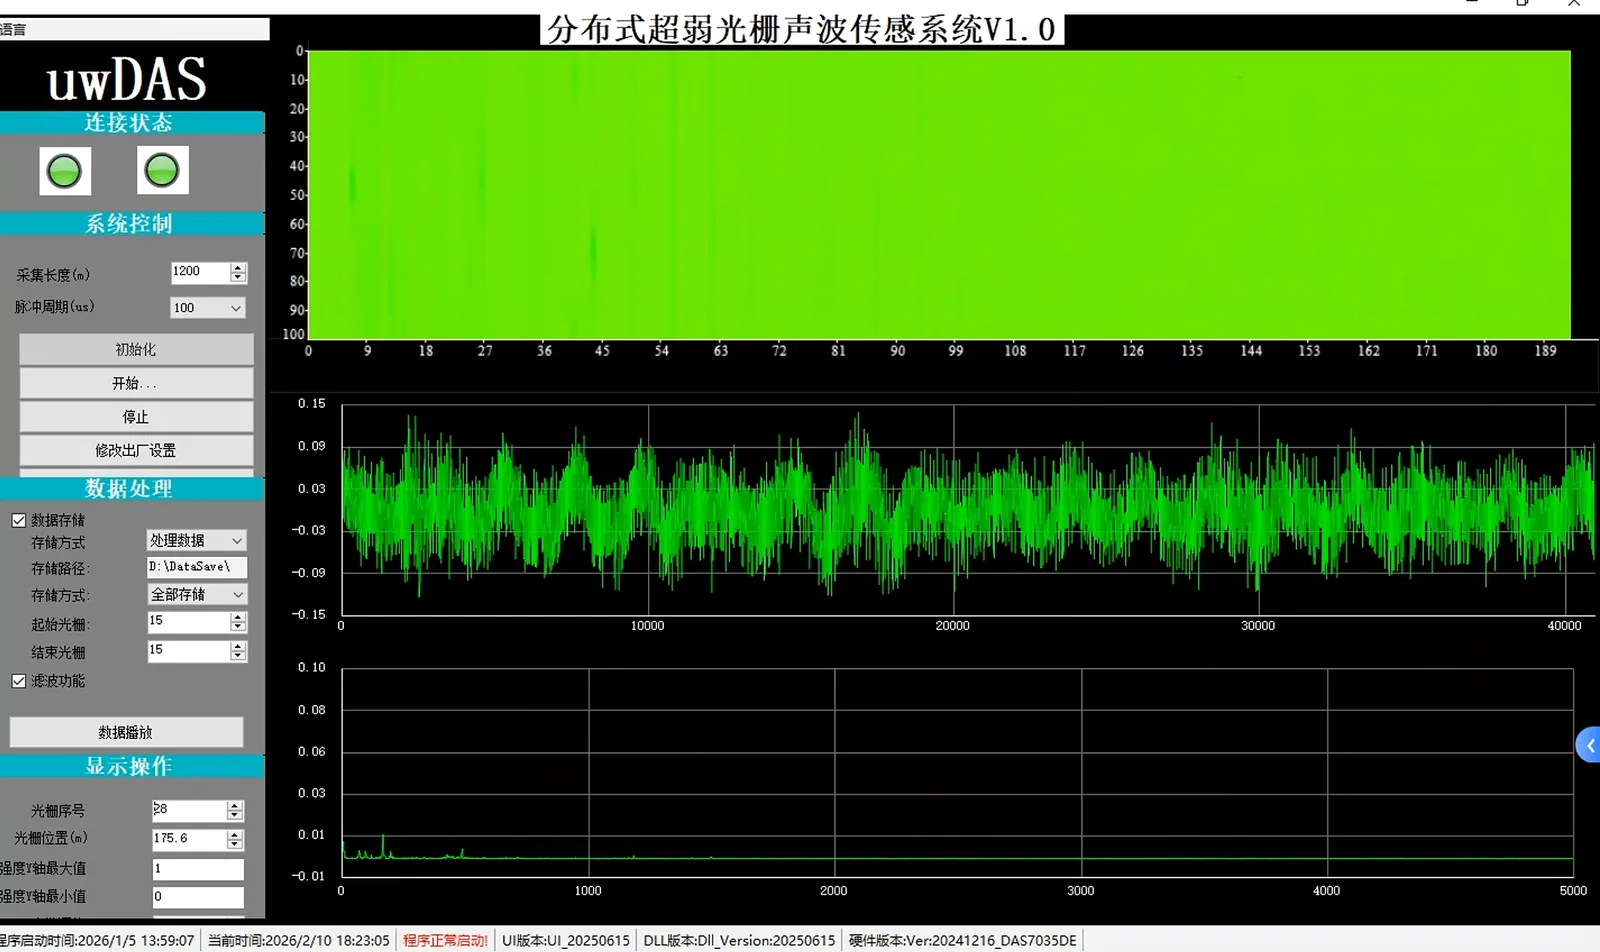Toggle the 数据存储 checkbox
Viewport: 1600px width, 952px height.
click(18, 520)
